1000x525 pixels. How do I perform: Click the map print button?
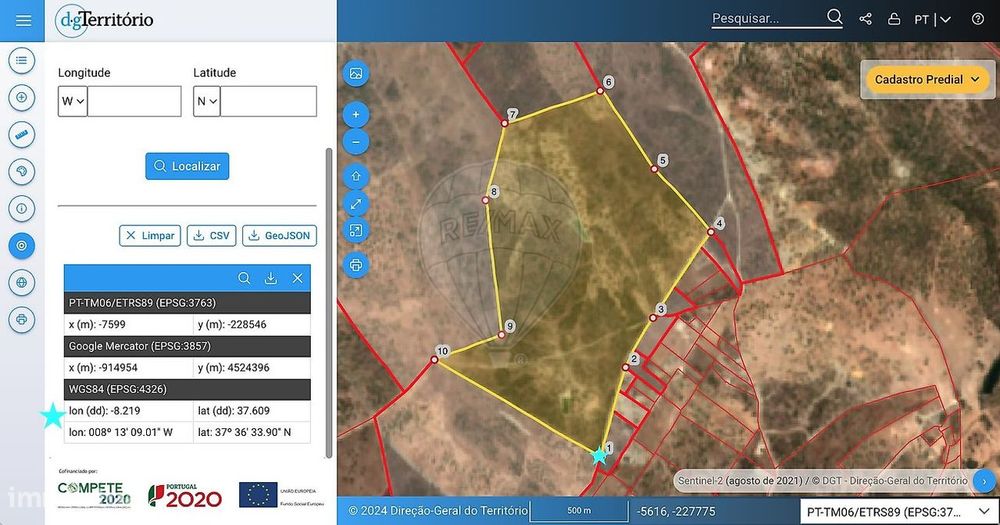click(356, 265)
